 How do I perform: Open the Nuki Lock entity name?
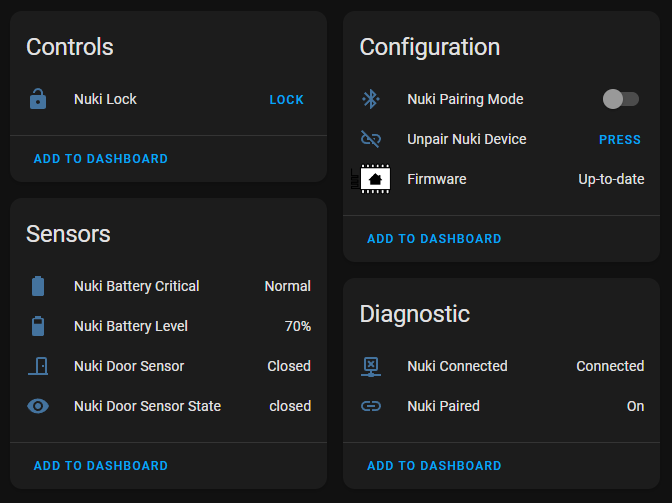[x=105, y=99]
